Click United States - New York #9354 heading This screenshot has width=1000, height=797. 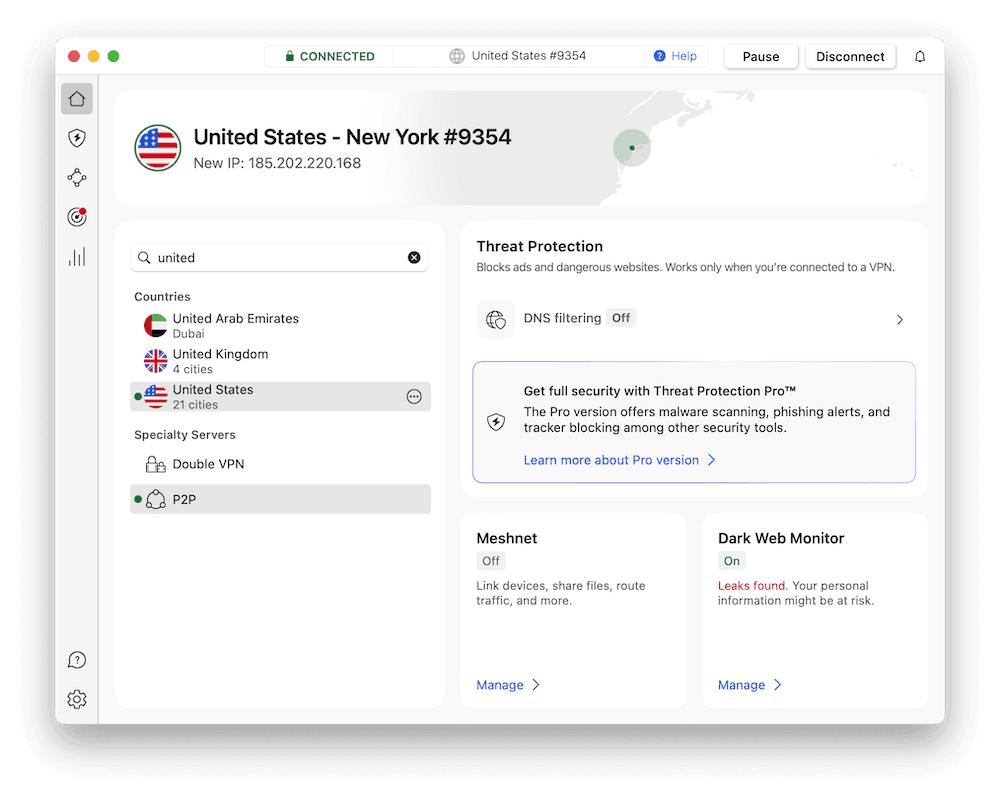pos(352,137)
